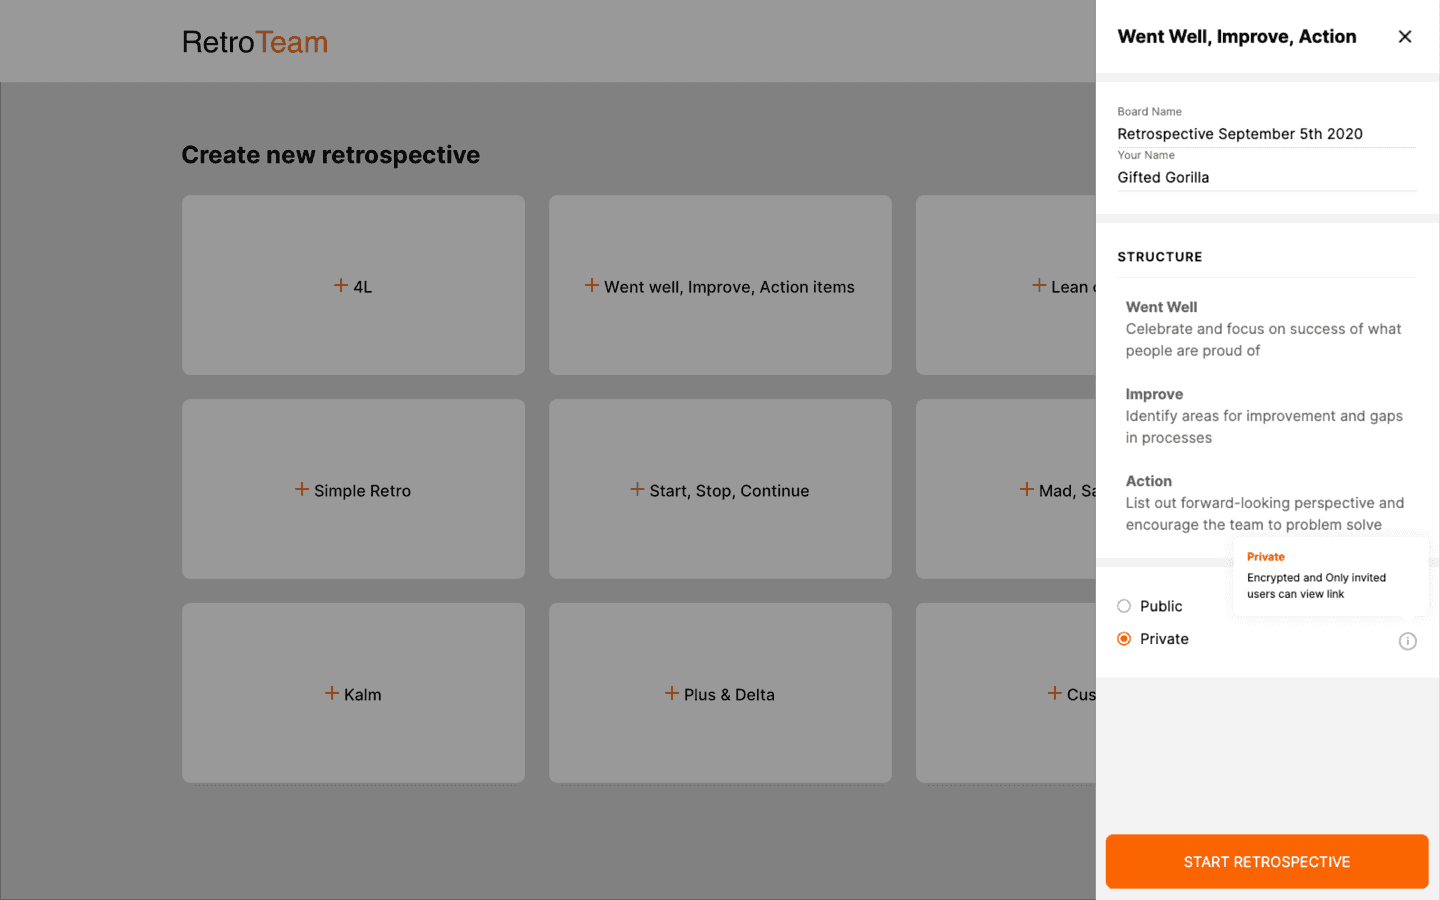Select the Public radio button
The width and height of the screenshot is (1440, 900).
click(1124, 606)
